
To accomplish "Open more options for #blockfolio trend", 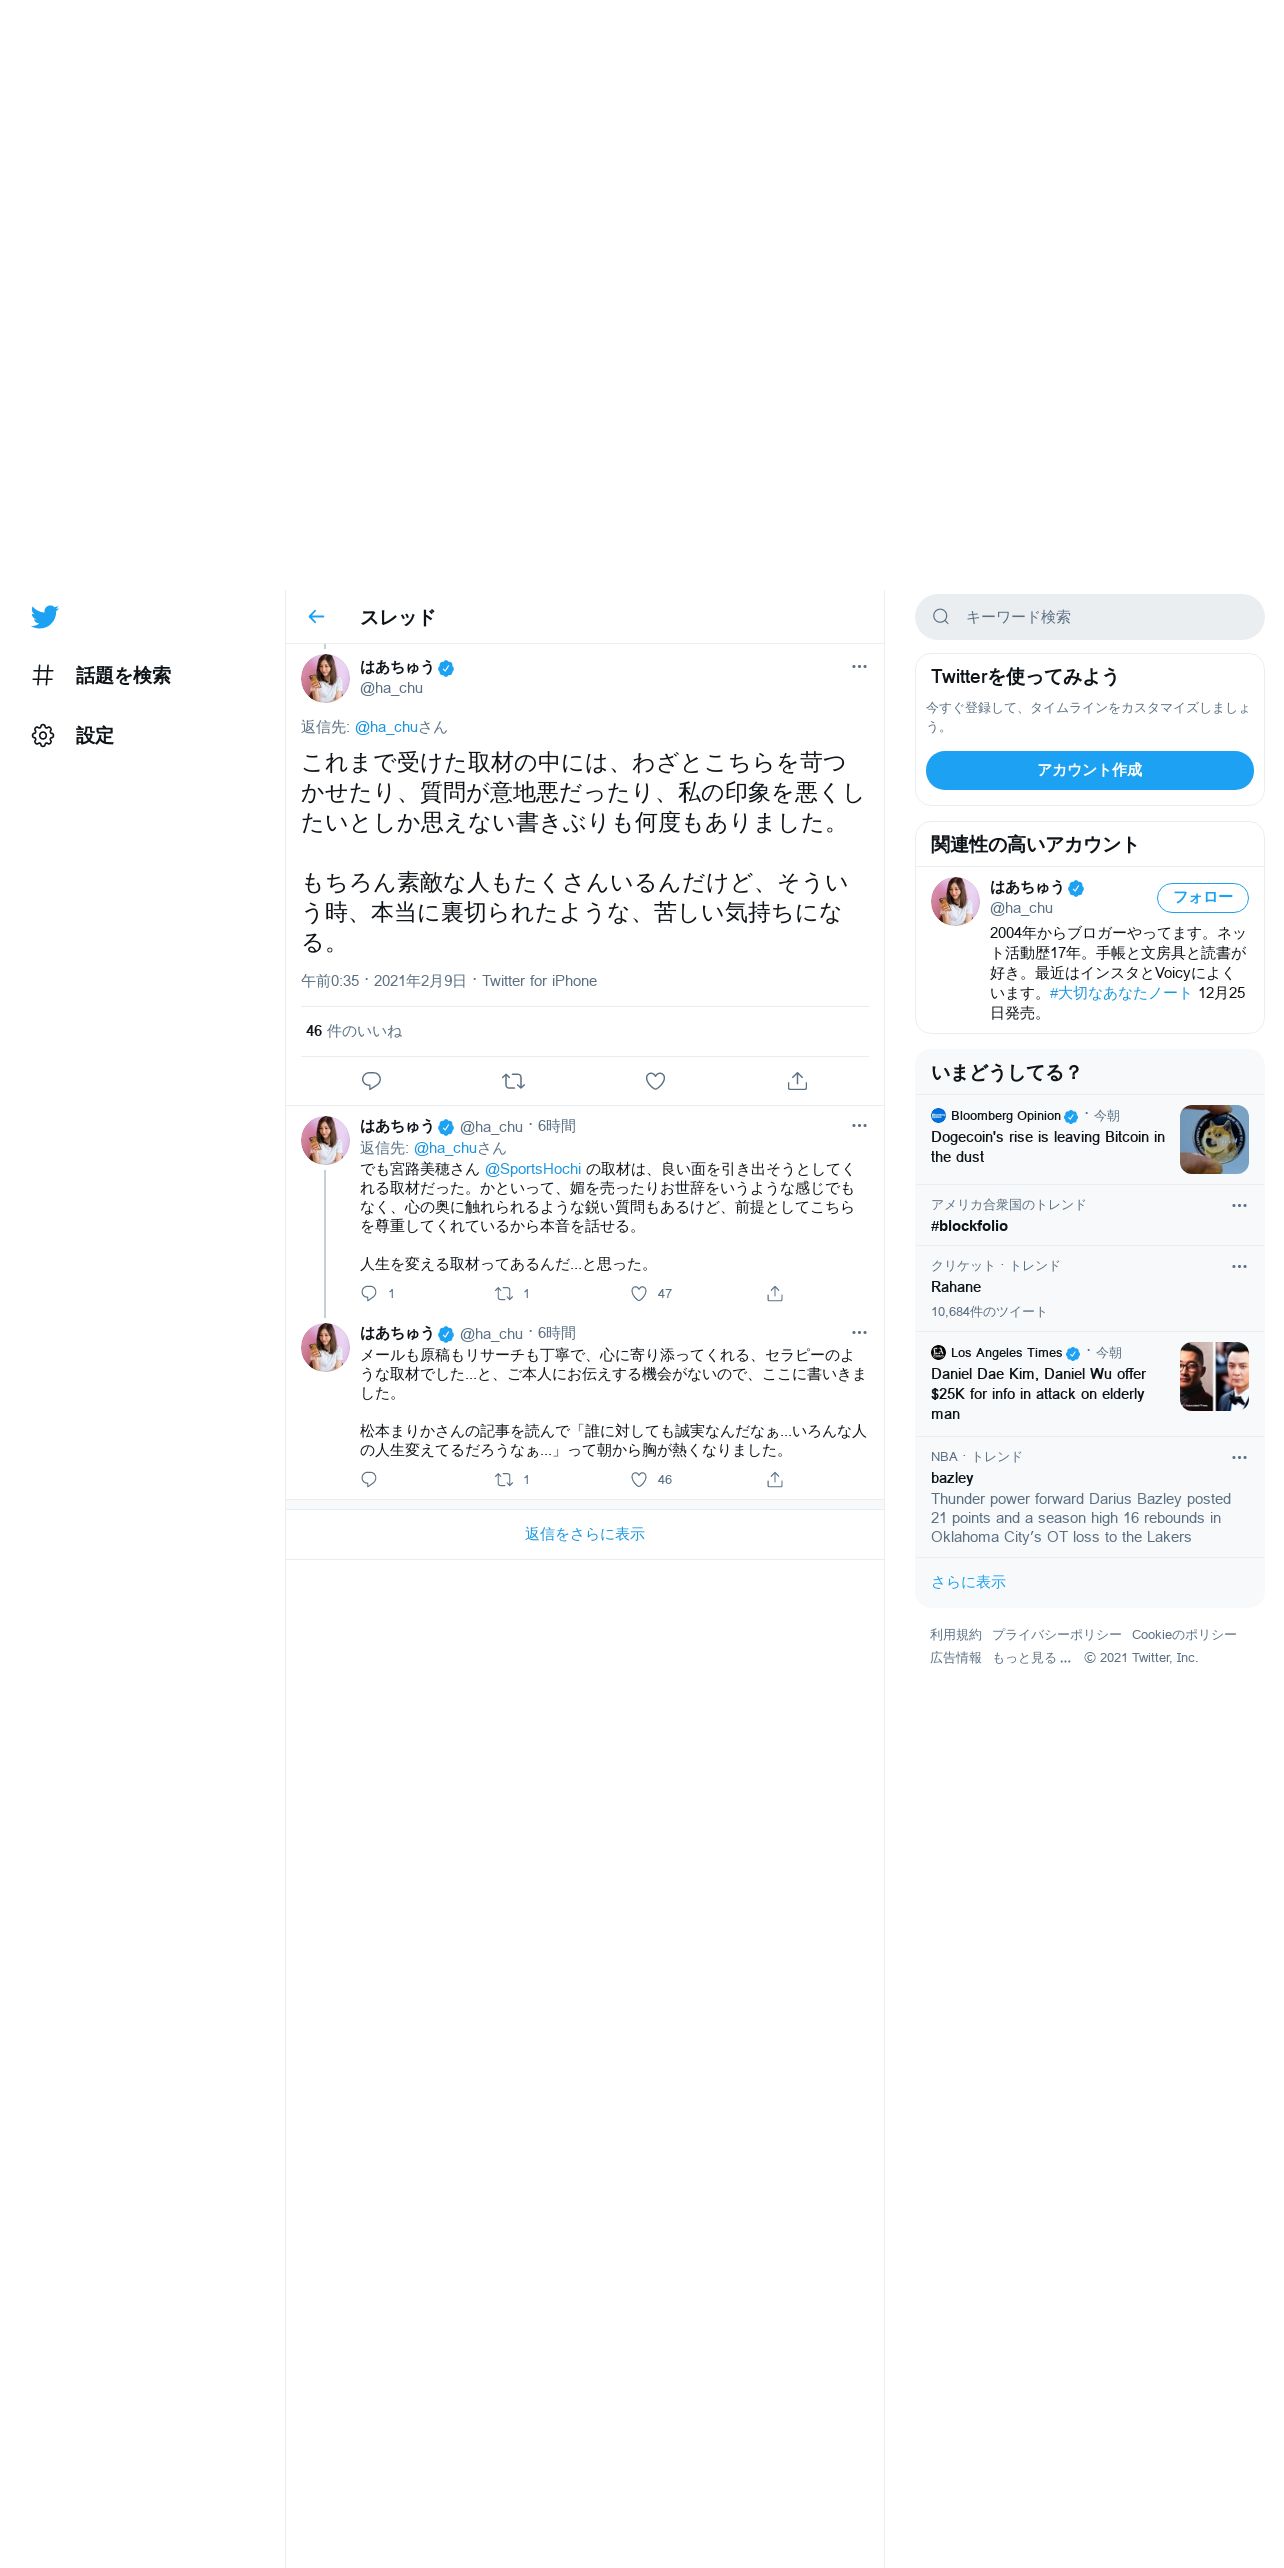I will click(x=1239, y=1205).
